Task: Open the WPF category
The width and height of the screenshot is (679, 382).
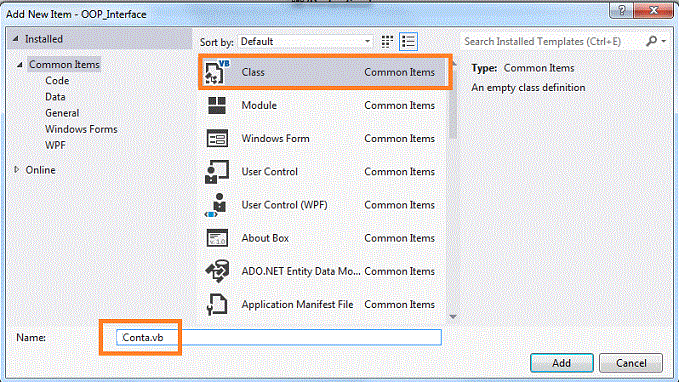Action: click(x=55, y=146)
